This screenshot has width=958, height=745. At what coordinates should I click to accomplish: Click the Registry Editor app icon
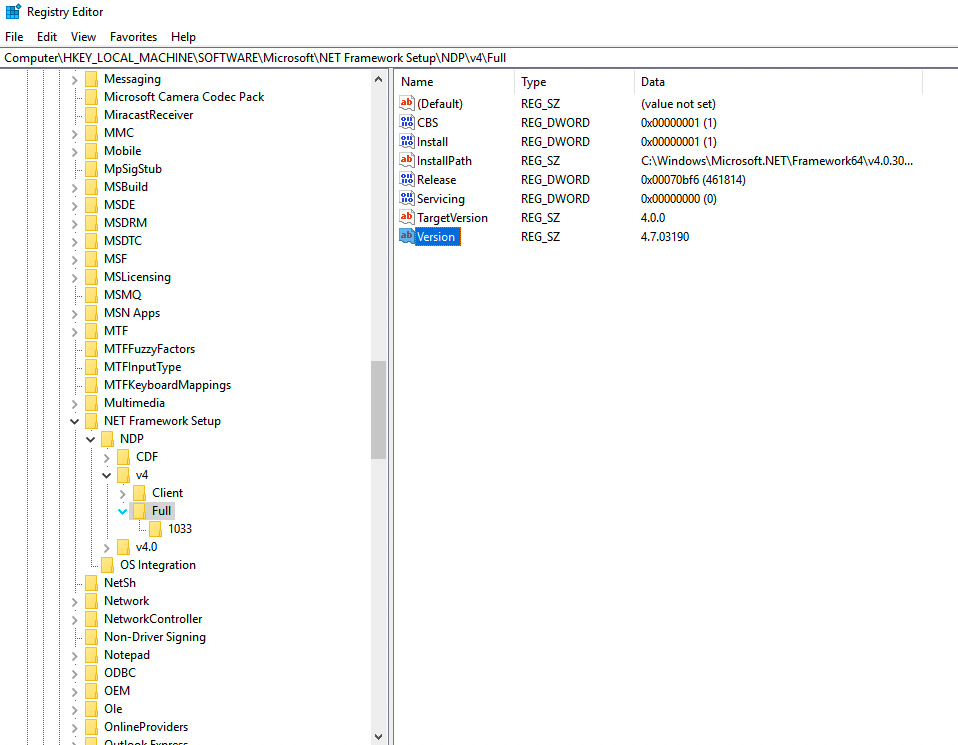pyautogui.click(x=13, y=11)
